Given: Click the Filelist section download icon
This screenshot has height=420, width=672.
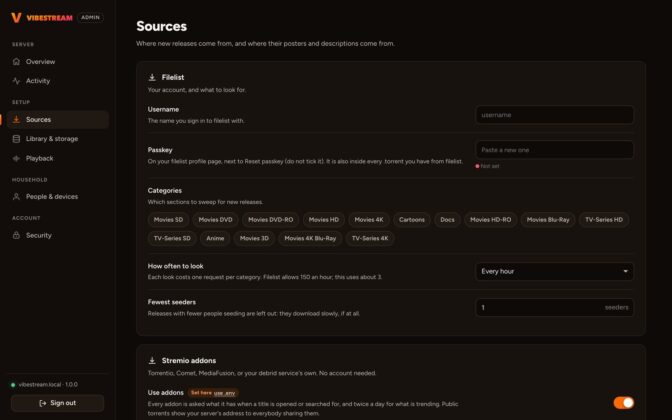Looking at the screenshot, I should [152, 78].
